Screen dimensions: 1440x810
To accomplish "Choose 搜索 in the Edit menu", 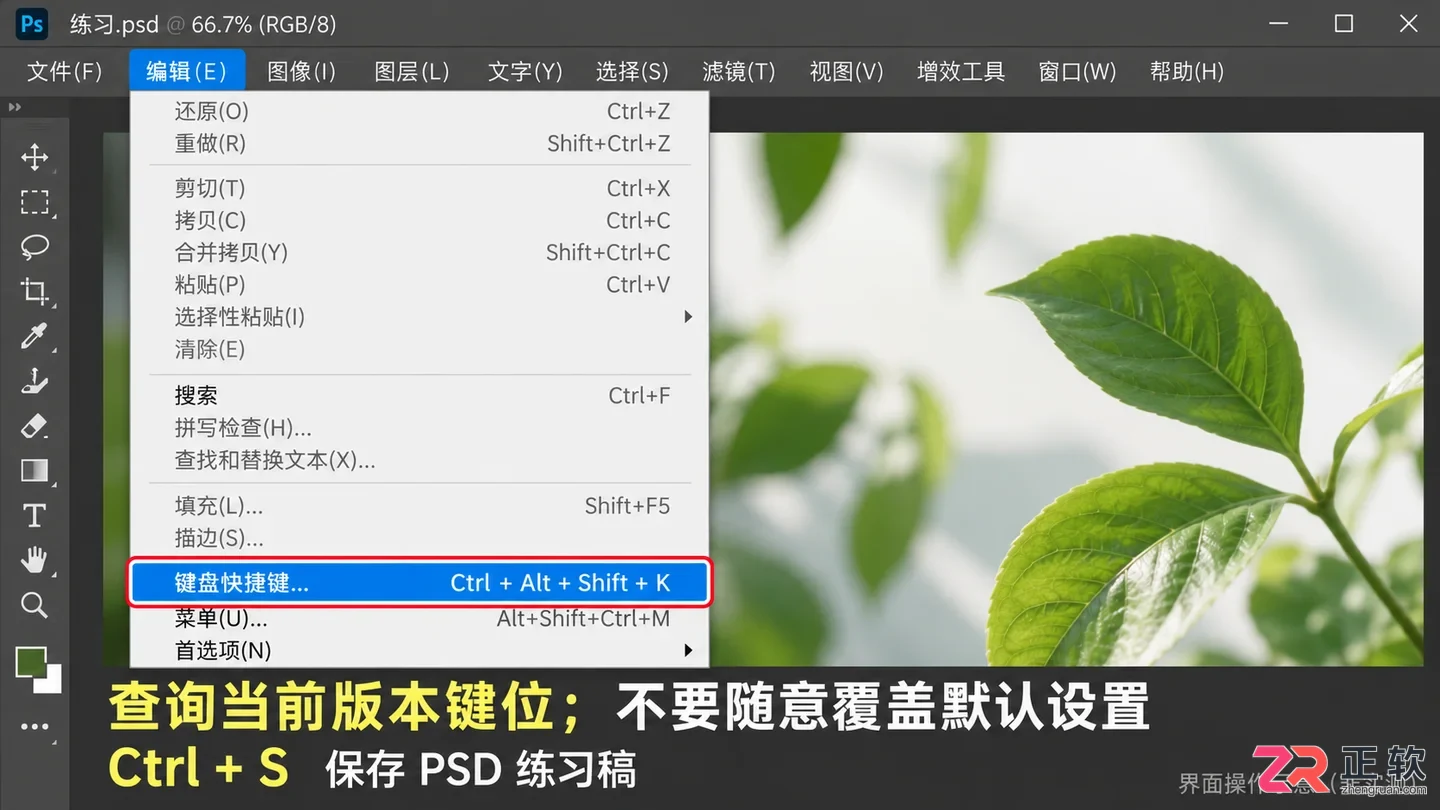I will coord(419,396).
